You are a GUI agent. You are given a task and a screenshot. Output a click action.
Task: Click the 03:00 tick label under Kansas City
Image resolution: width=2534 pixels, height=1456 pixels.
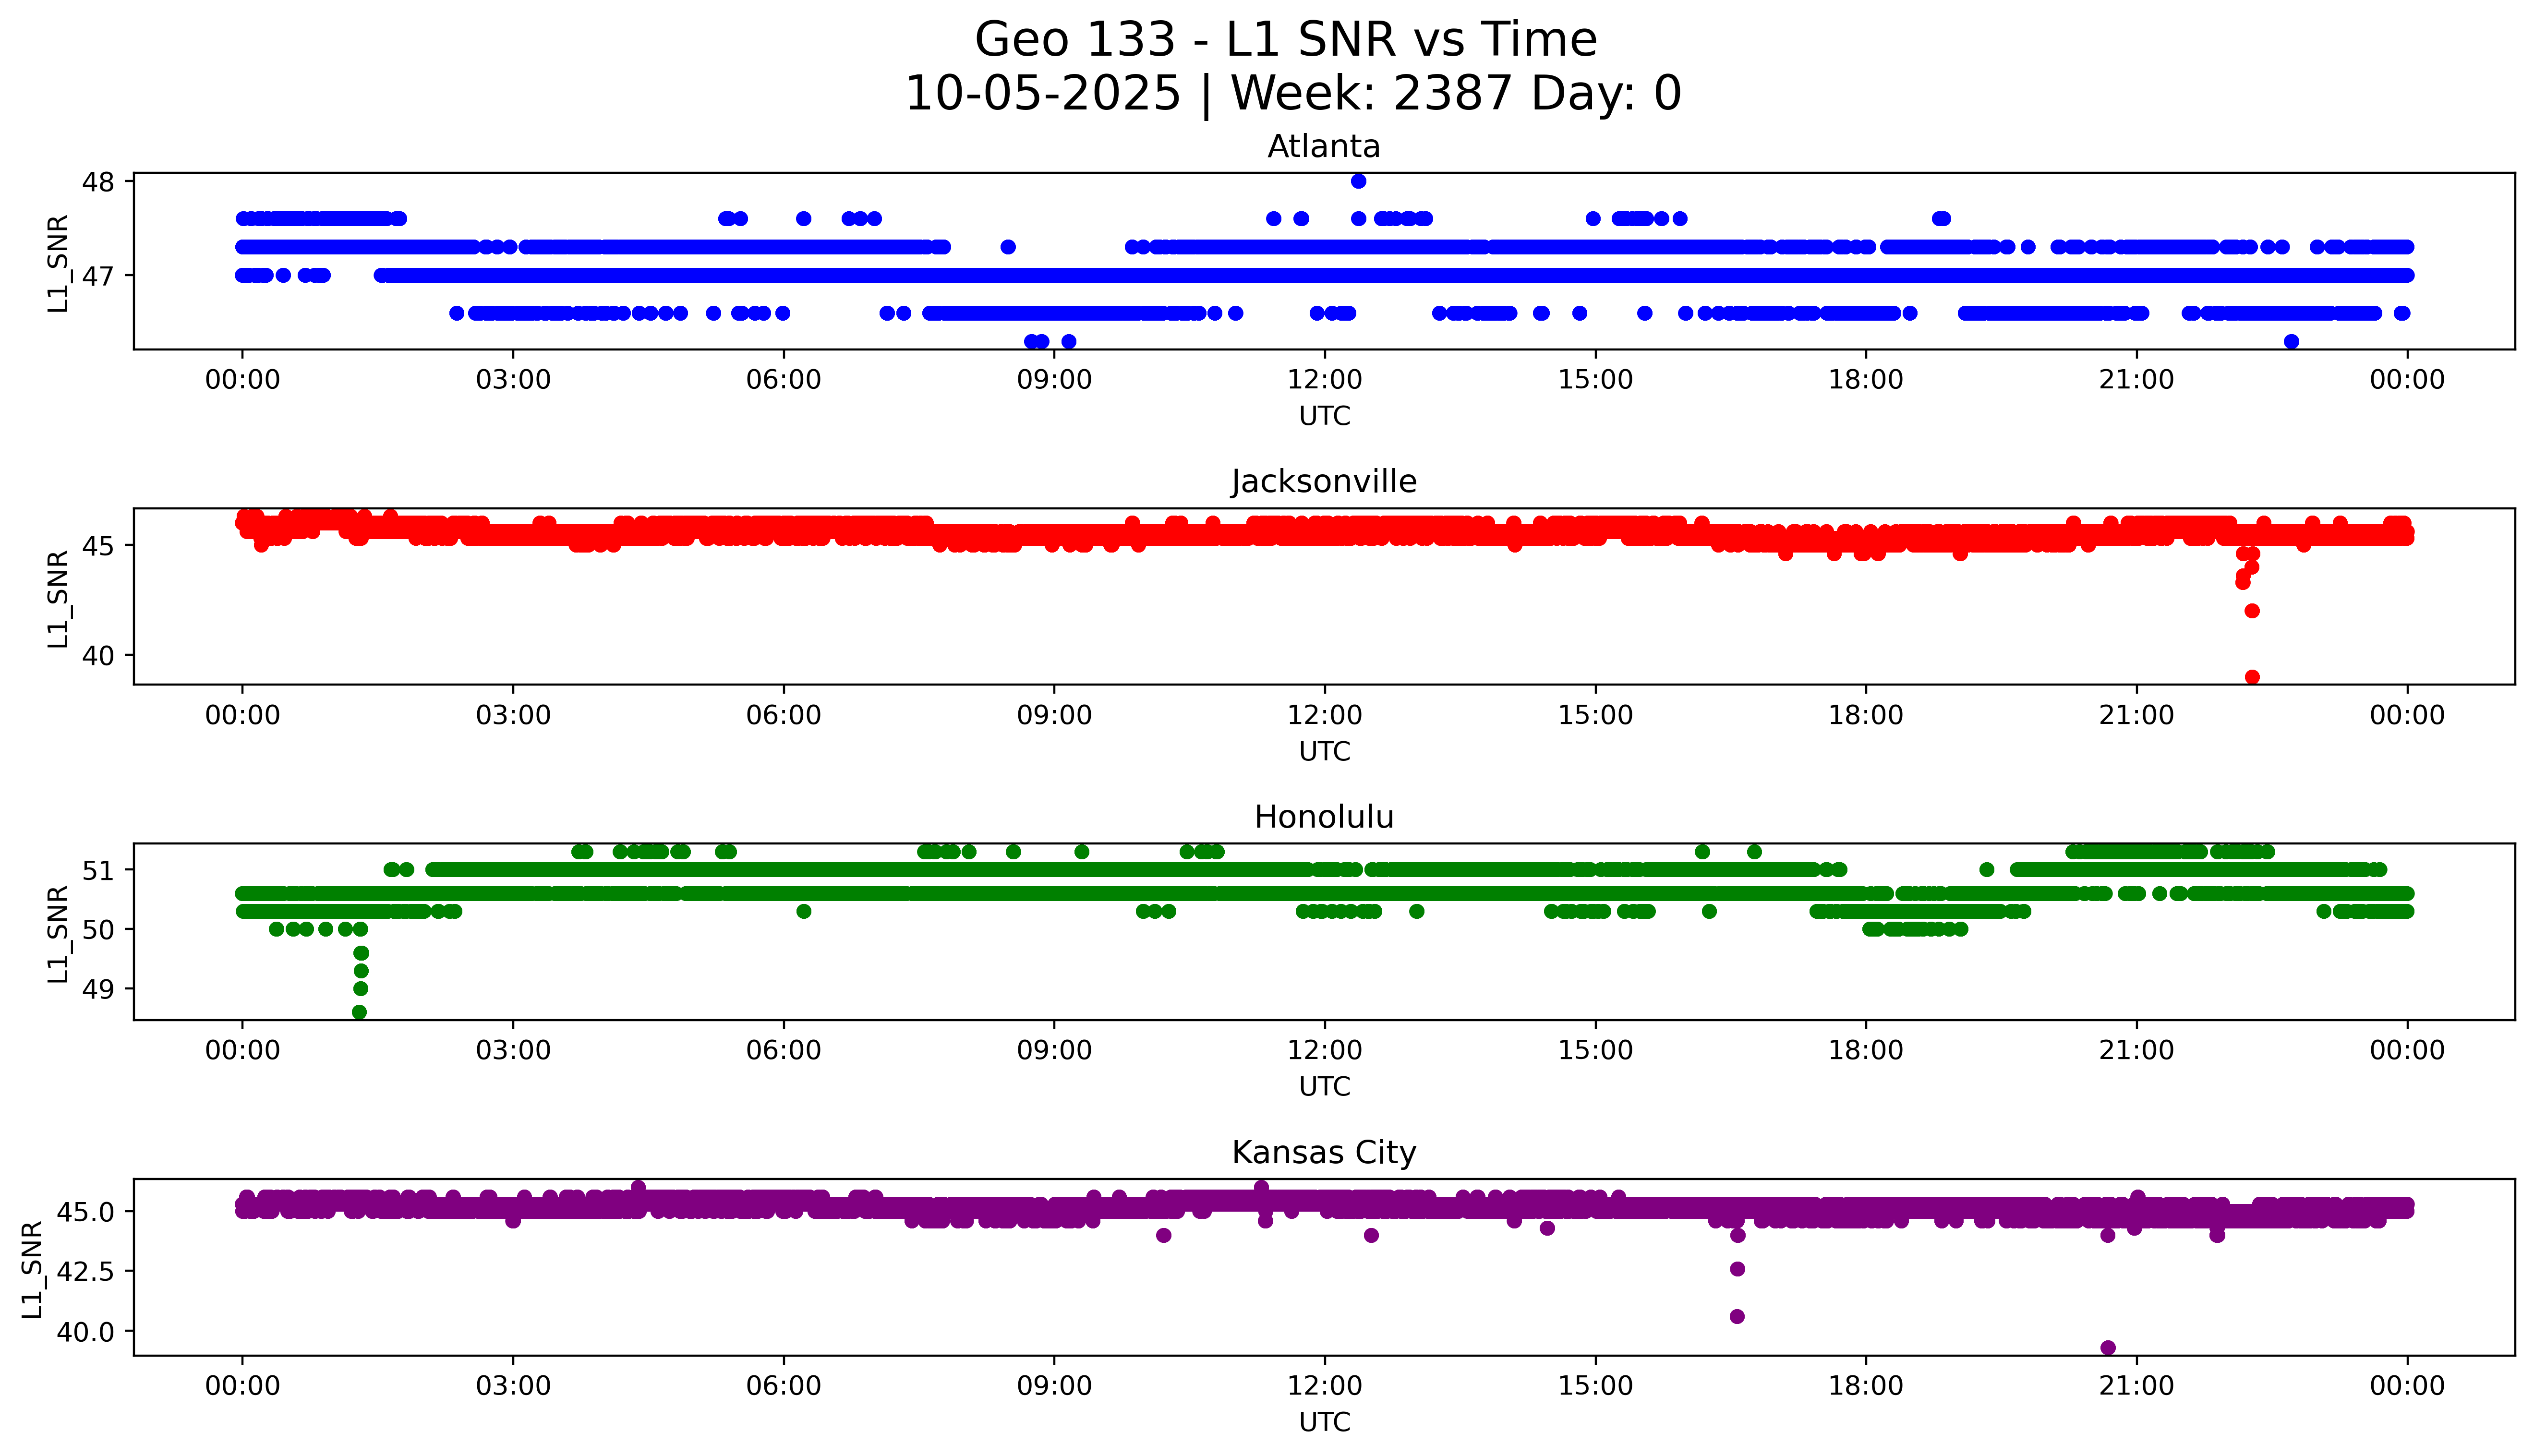pyautogui.click(x=513, y=1386)
